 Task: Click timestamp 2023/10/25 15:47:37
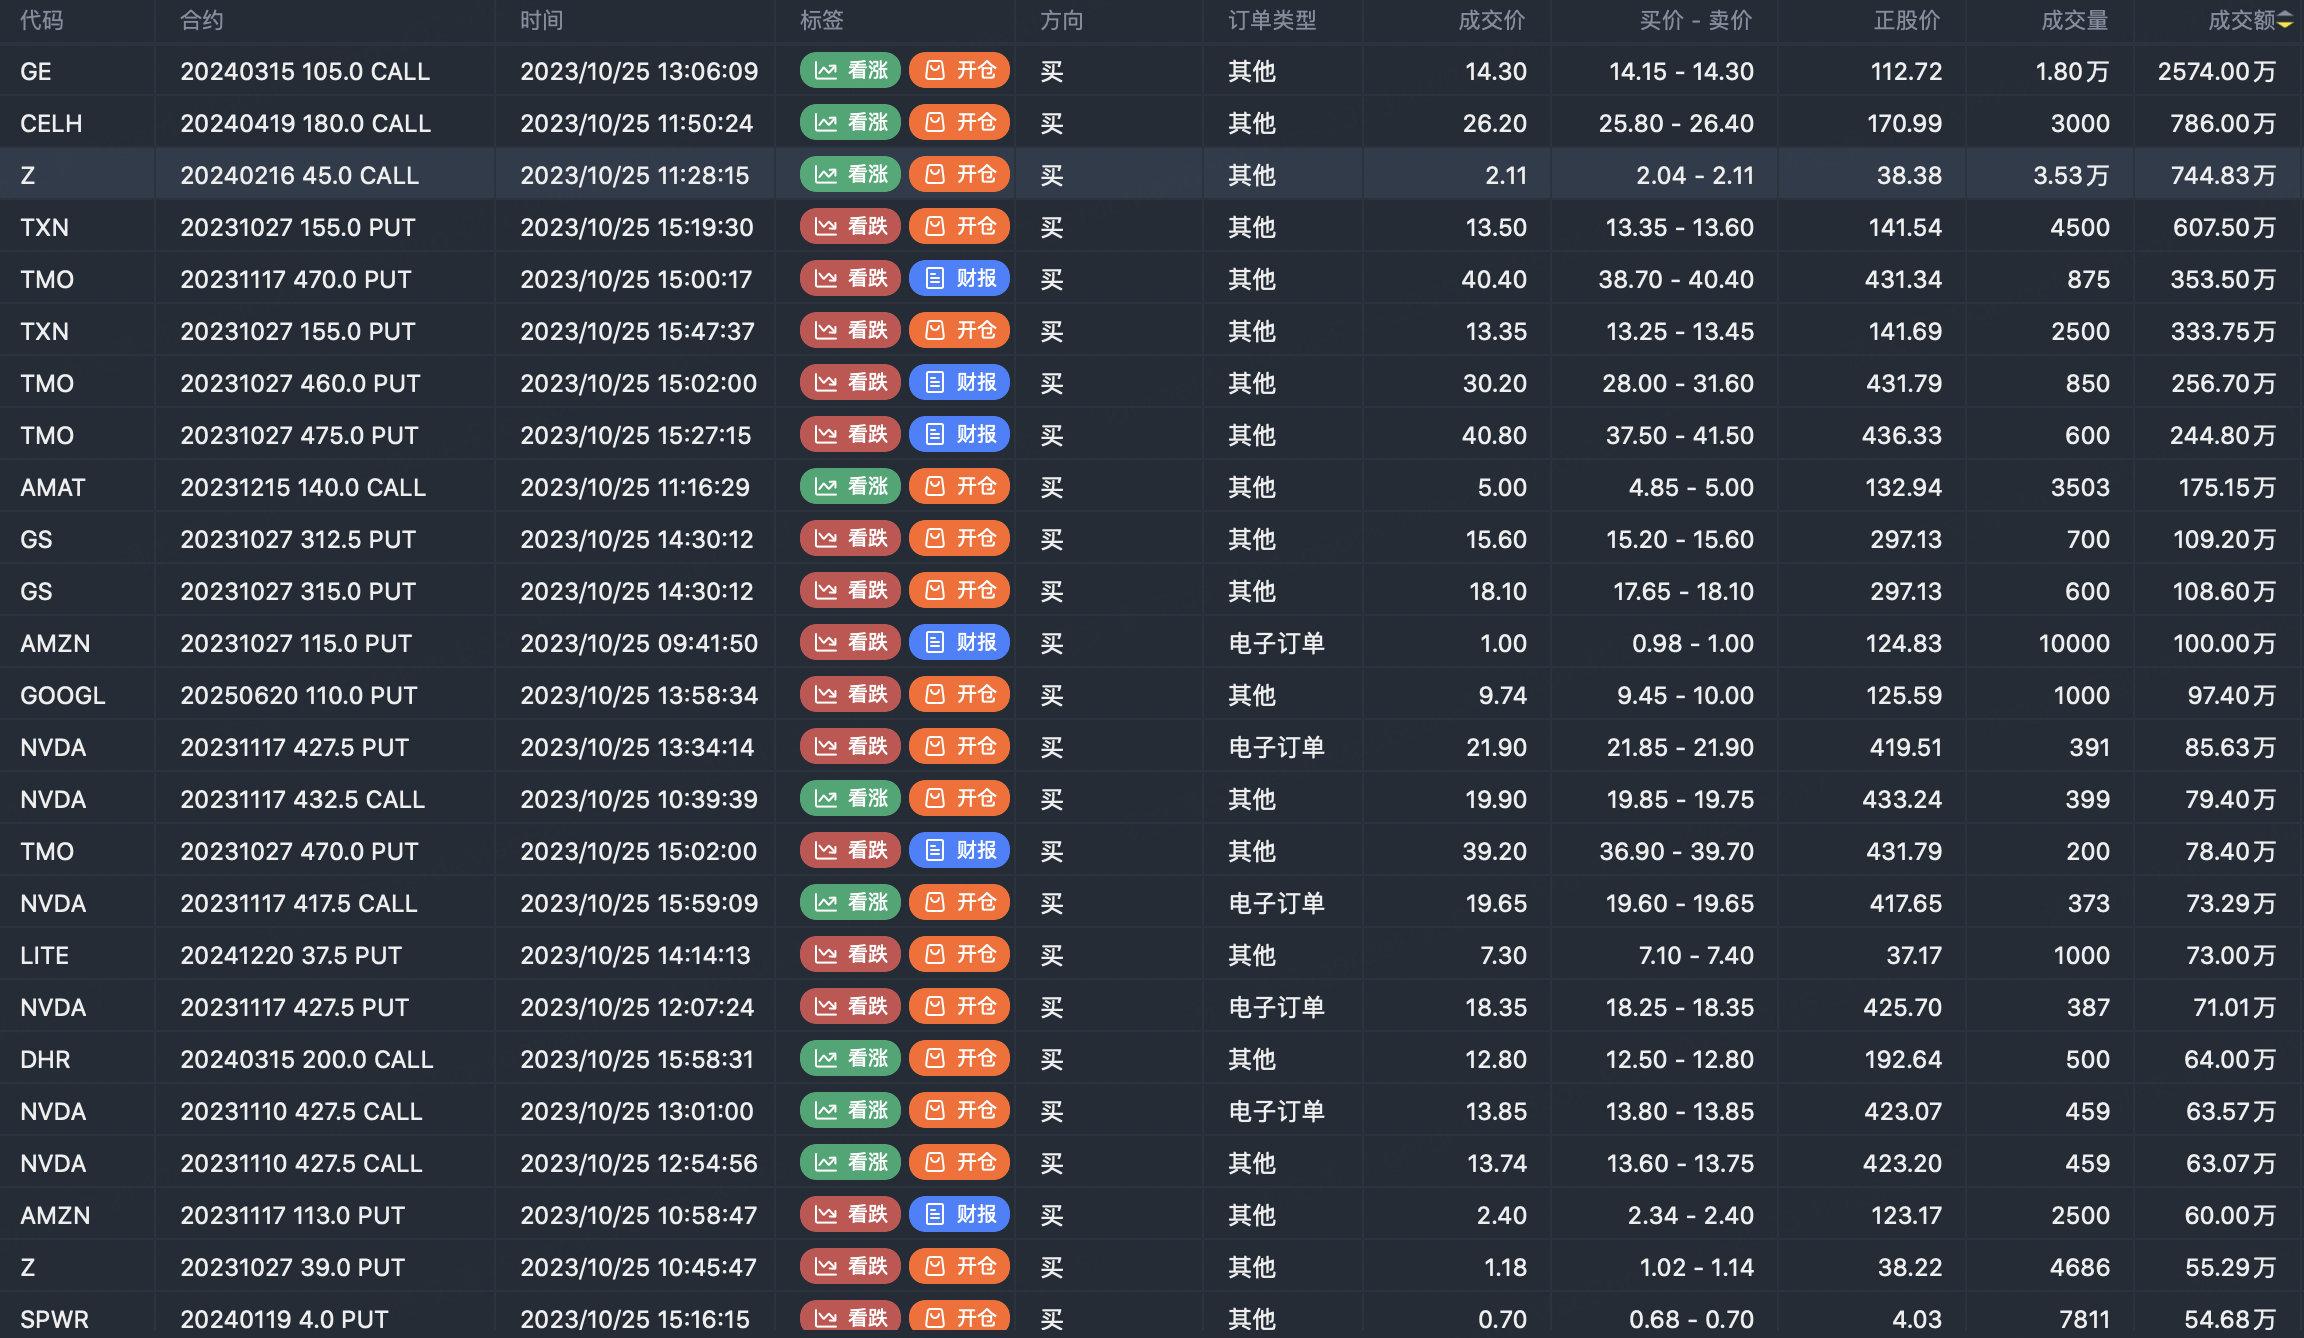click(638, 332)
